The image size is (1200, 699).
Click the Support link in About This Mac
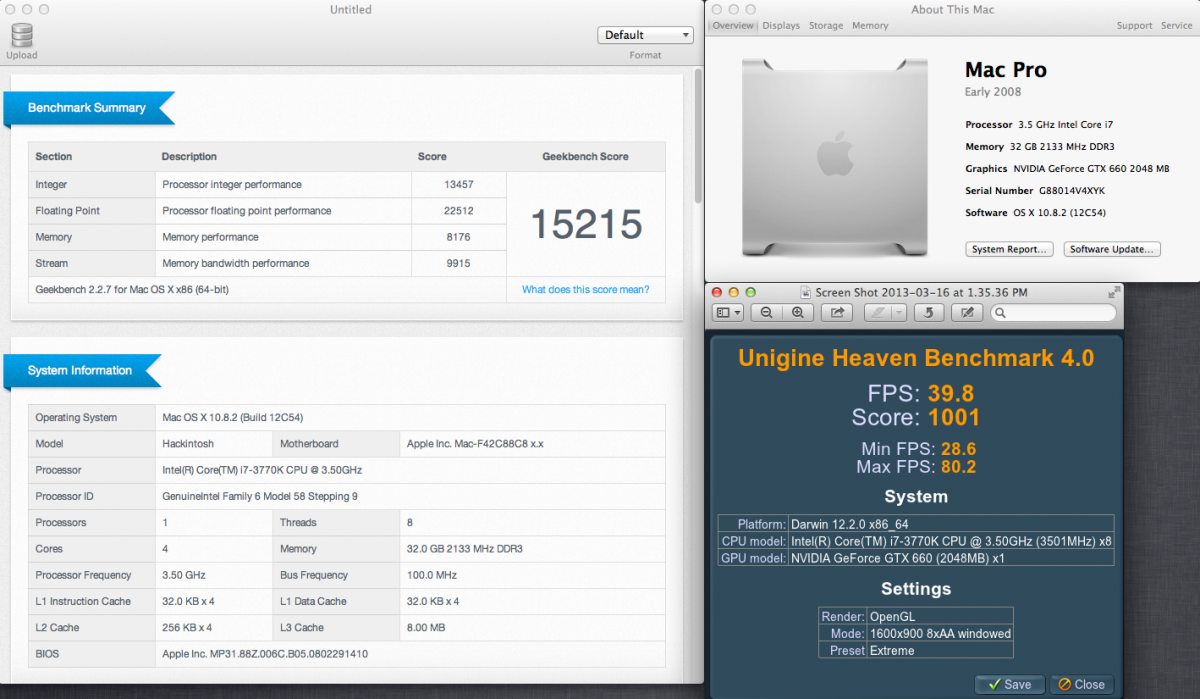(1134, 26)
